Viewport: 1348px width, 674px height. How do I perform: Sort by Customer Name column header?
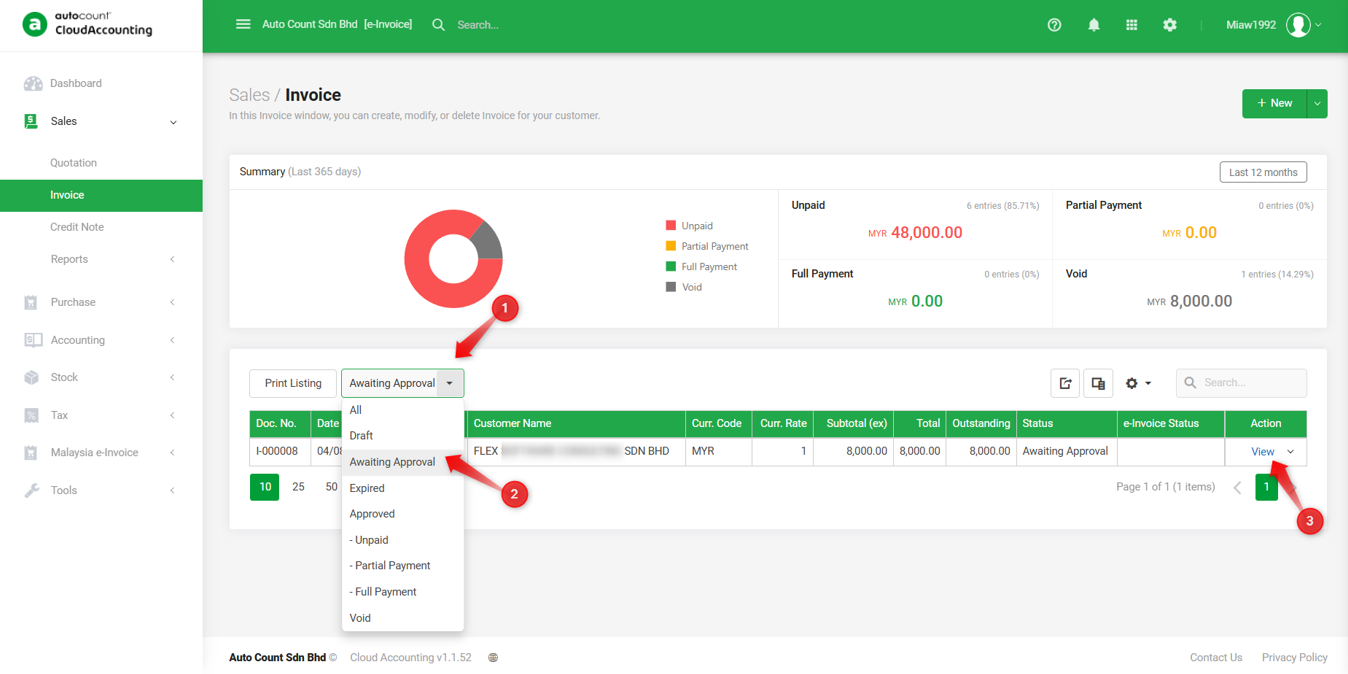(575, 424)
